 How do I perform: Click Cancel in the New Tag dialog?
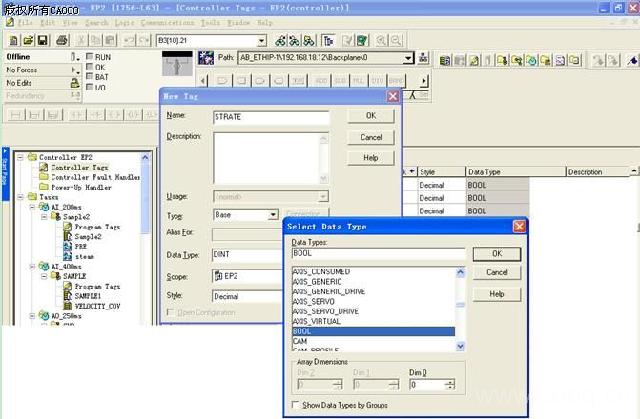371,137
